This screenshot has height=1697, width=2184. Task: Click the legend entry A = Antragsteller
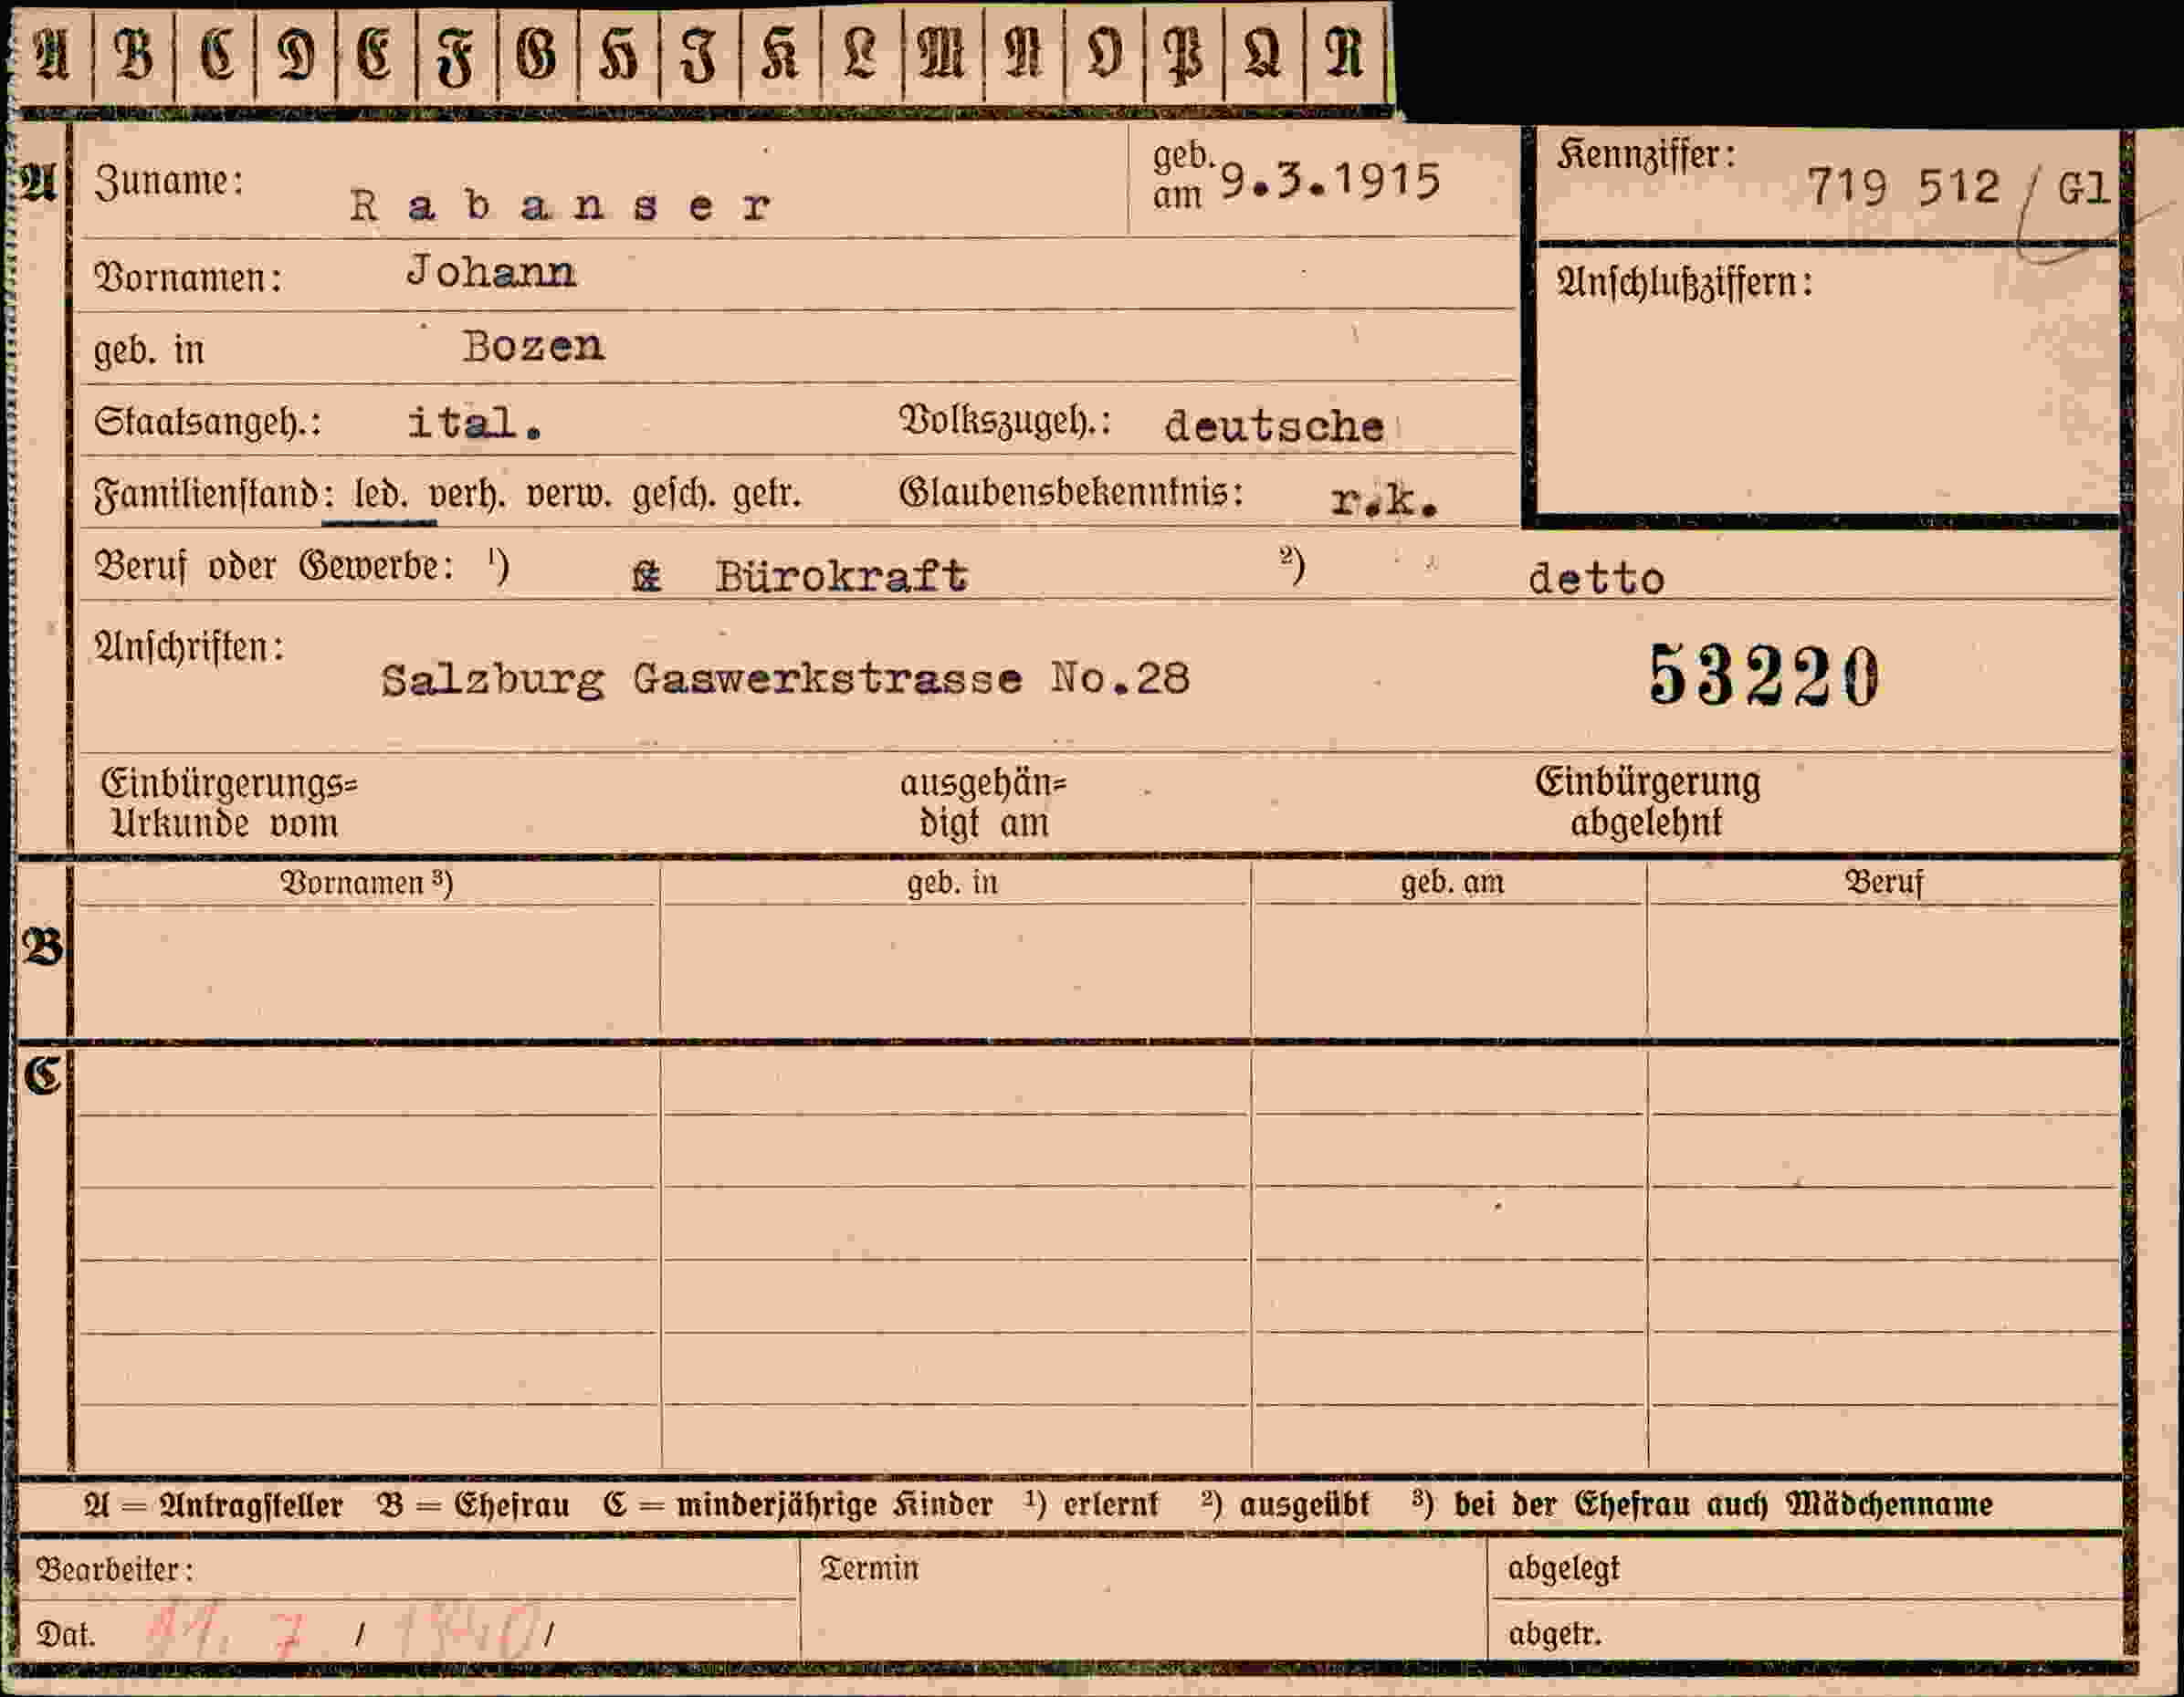214,1504
